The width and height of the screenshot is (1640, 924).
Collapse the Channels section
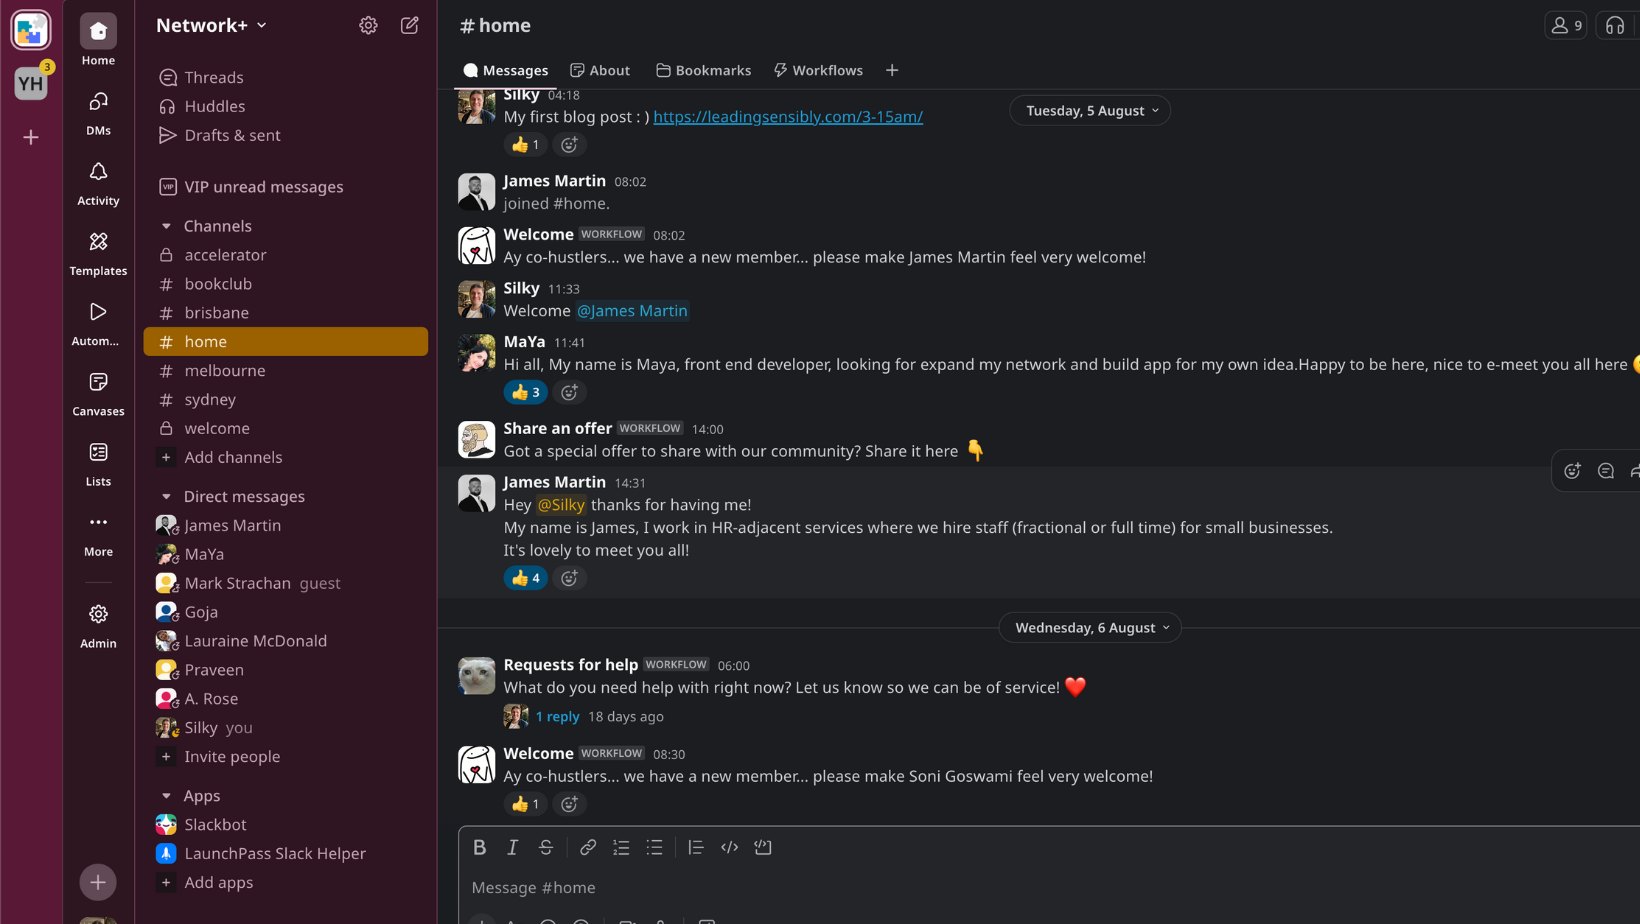(x=167, y=226)
